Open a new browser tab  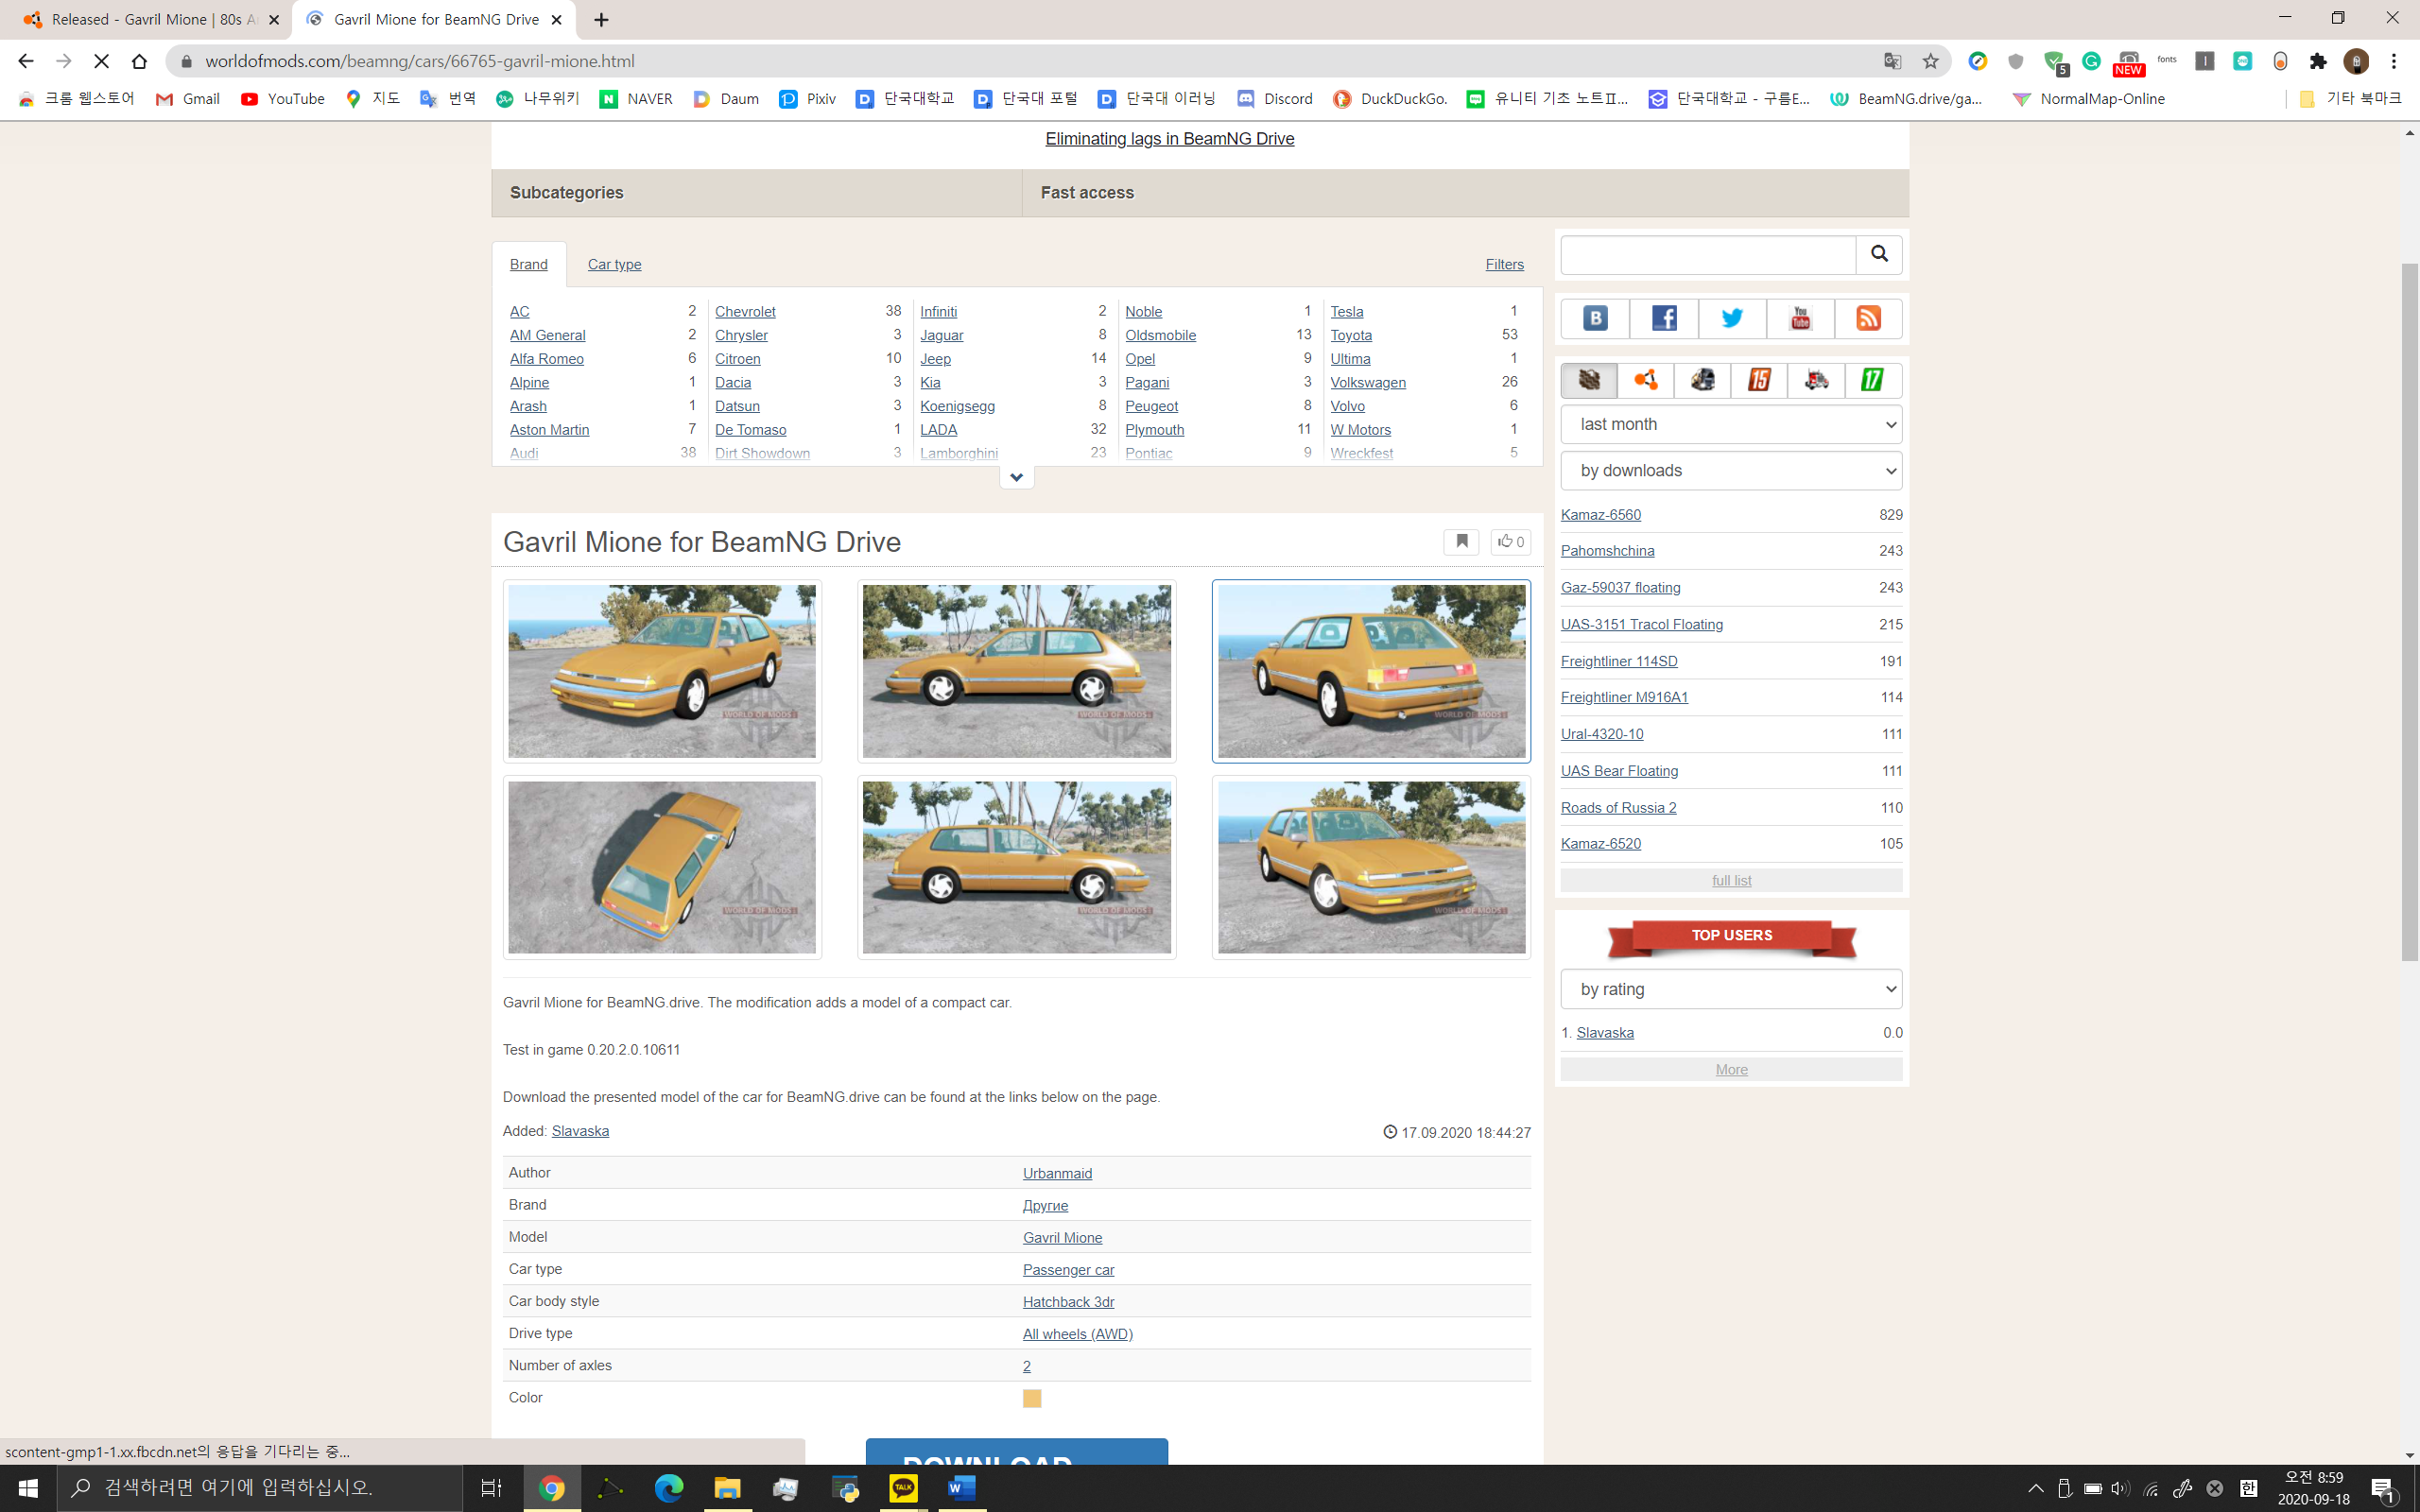click(601, 20)
